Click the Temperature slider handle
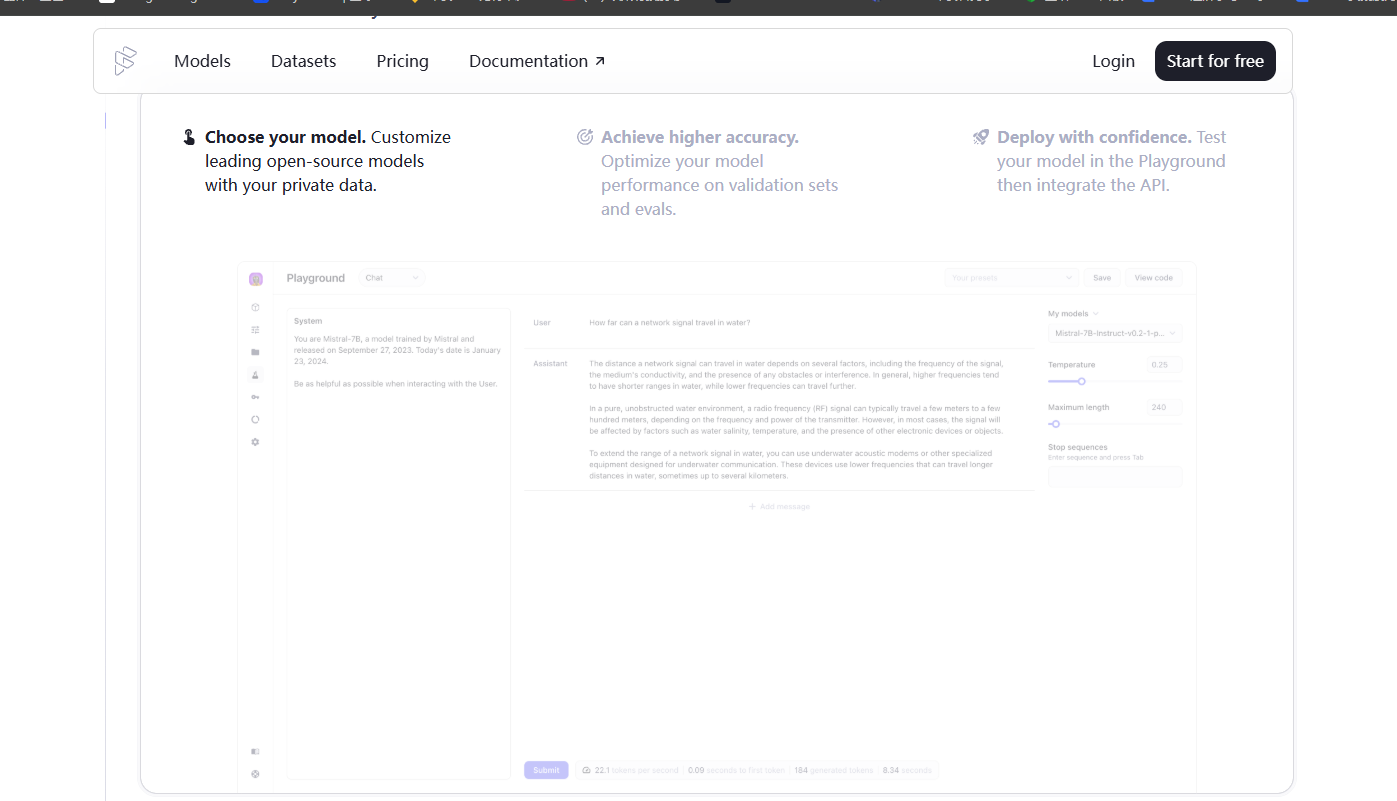The width and height of the screenshot is (1397, 801). point(1081,381)
